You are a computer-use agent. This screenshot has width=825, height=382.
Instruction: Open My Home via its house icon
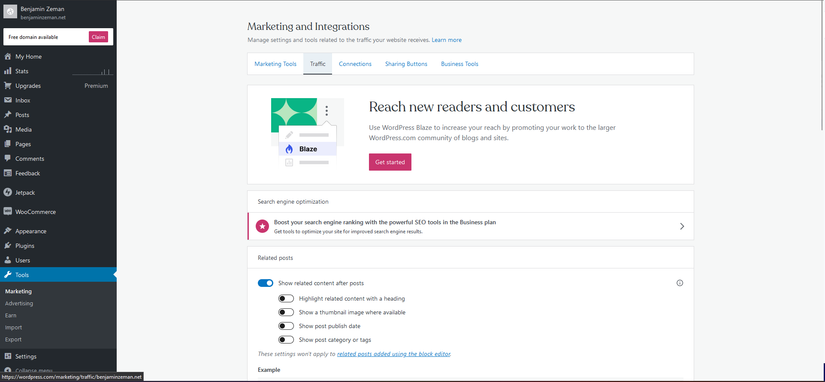click(x=7, y=56)
